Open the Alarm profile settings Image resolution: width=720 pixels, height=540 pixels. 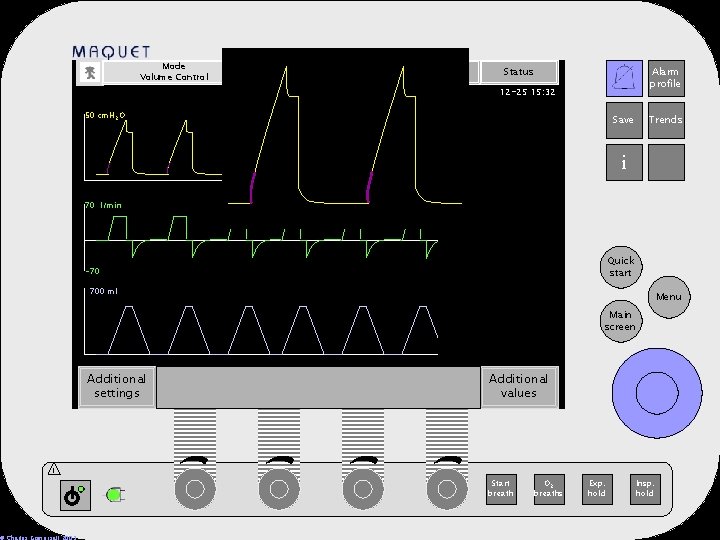pos(666,78)
